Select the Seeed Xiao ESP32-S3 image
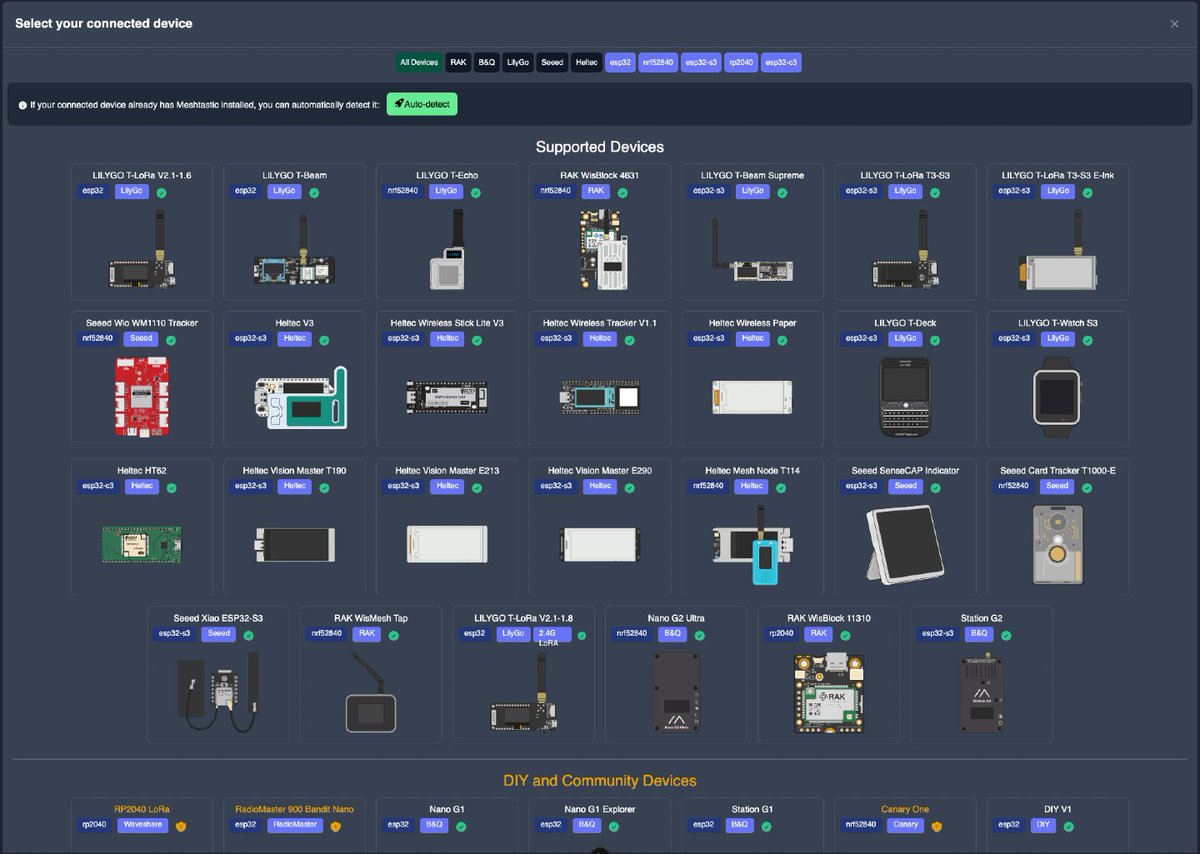The height and width of the screenshot is (854, 1200). click(x=218, y=691)
